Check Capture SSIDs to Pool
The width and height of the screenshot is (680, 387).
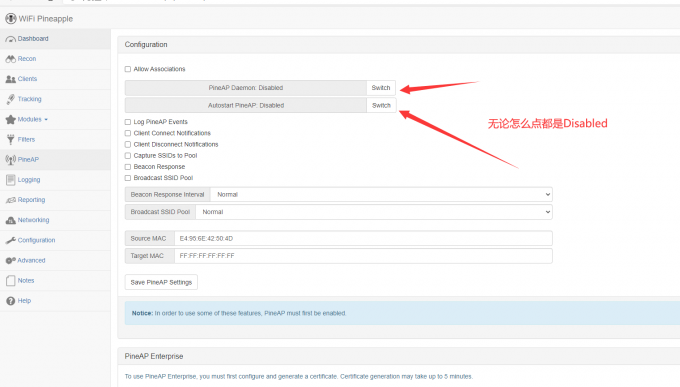(128, 156)
